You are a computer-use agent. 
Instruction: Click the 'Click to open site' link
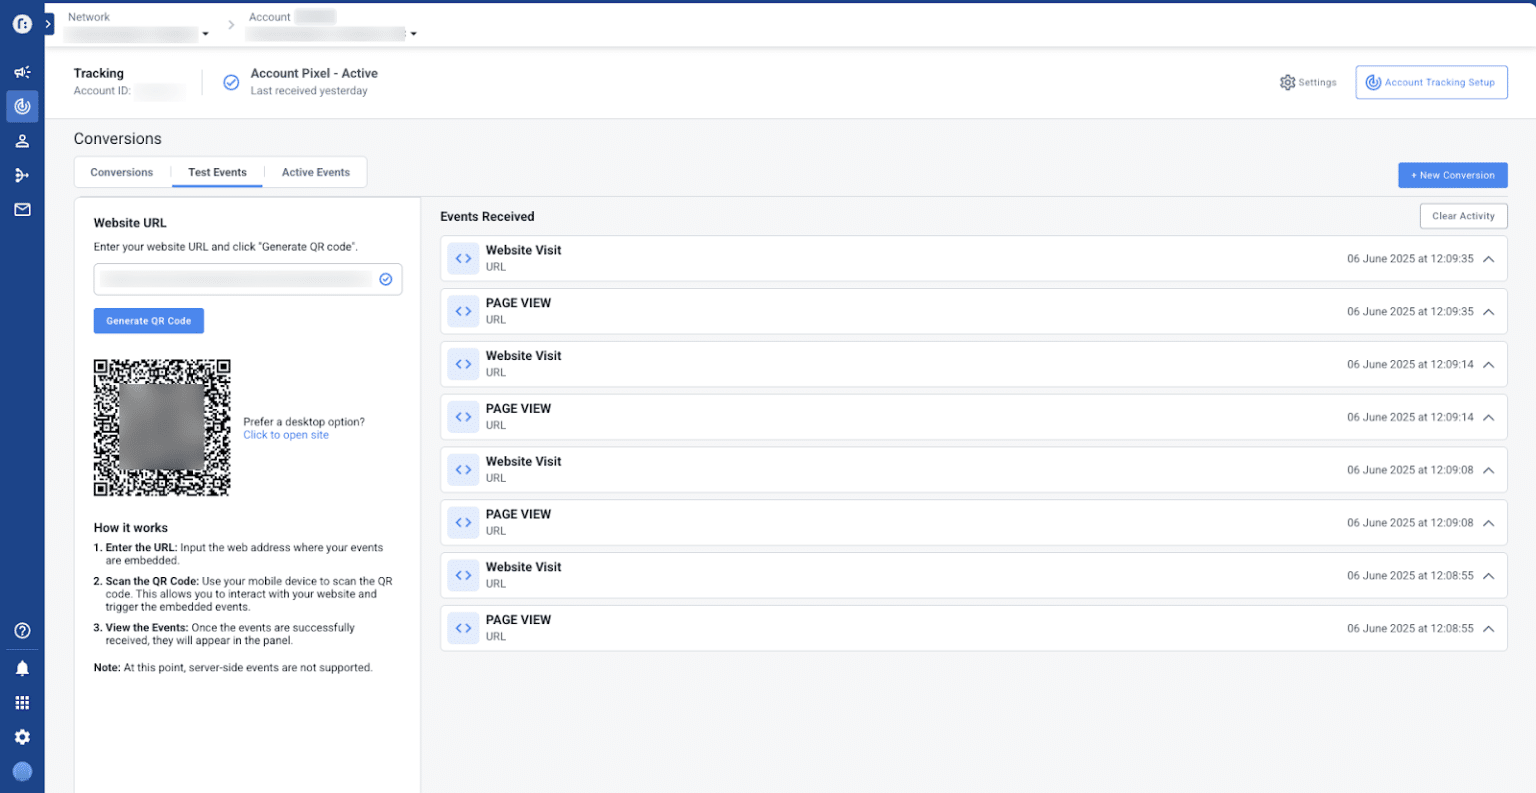(x=286, y=435)
